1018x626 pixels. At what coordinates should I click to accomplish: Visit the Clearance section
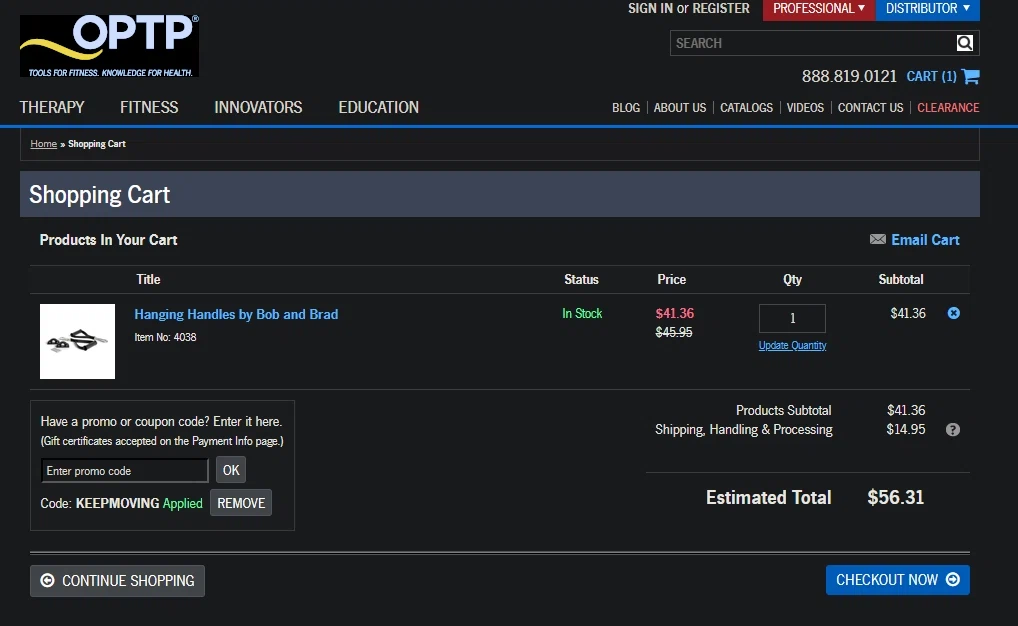[x=948, y=108]
